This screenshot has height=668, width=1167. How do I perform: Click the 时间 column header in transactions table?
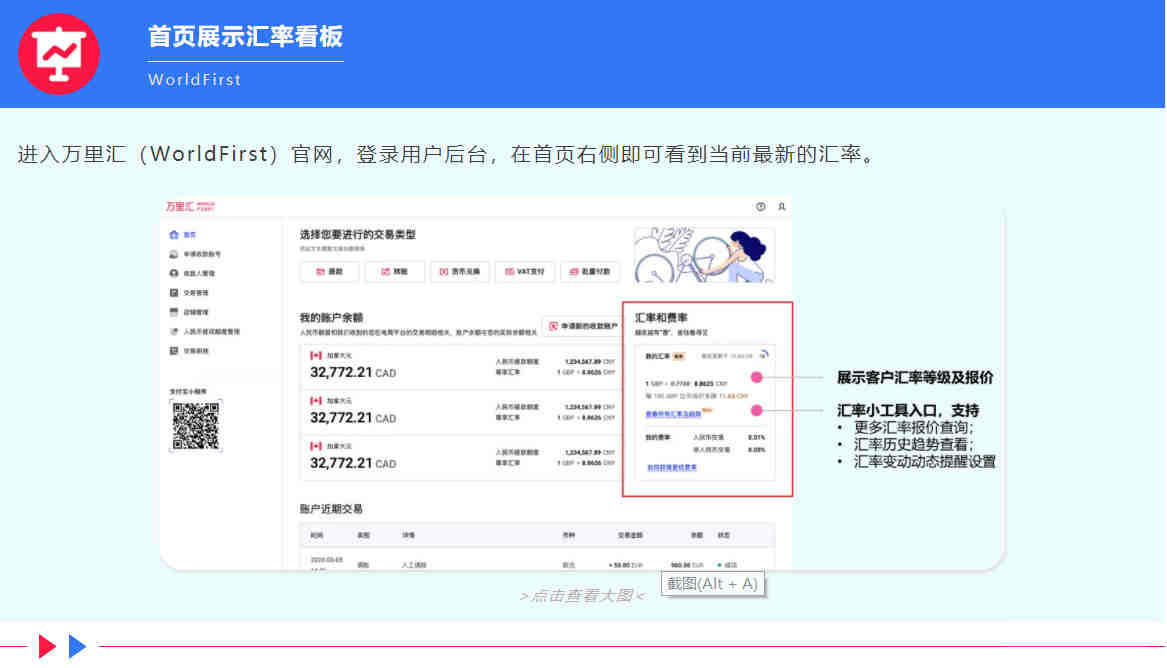pos(317,536)
